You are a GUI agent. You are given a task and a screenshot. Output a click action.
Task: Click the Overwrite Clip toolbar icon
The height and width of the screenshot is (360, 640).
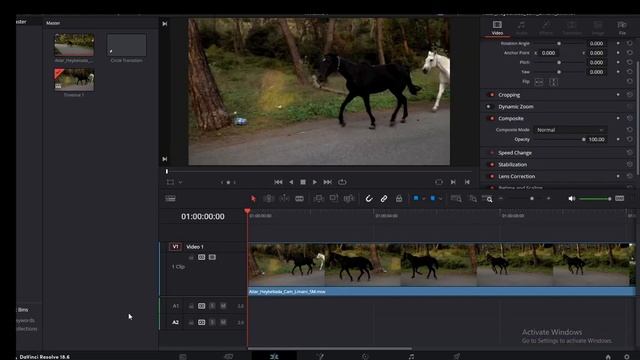point(333,198)
